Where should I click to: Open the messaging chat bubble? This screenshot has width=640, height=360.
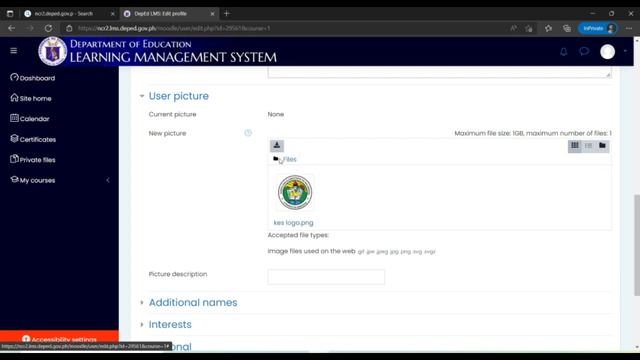584,51
